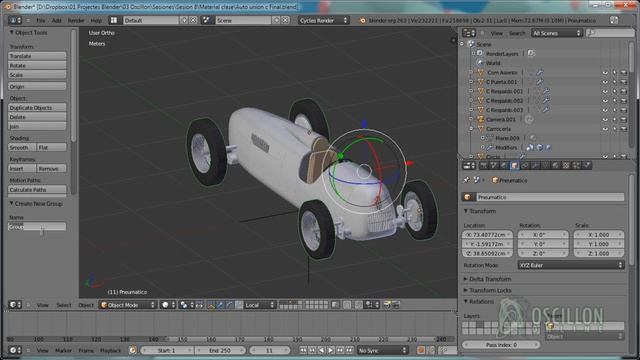Open the Scene properties tab icon
The image size is (640, 360).
494,165
